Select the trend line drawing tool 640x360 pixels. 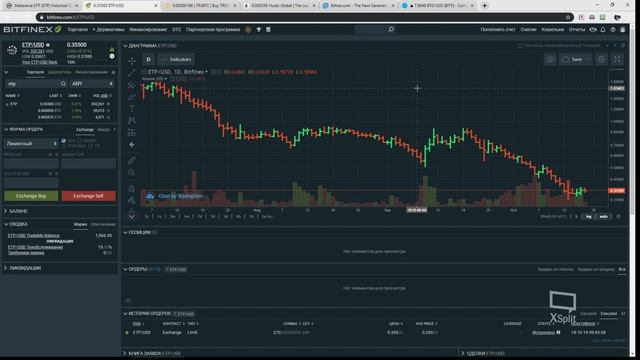coord(131,73)
